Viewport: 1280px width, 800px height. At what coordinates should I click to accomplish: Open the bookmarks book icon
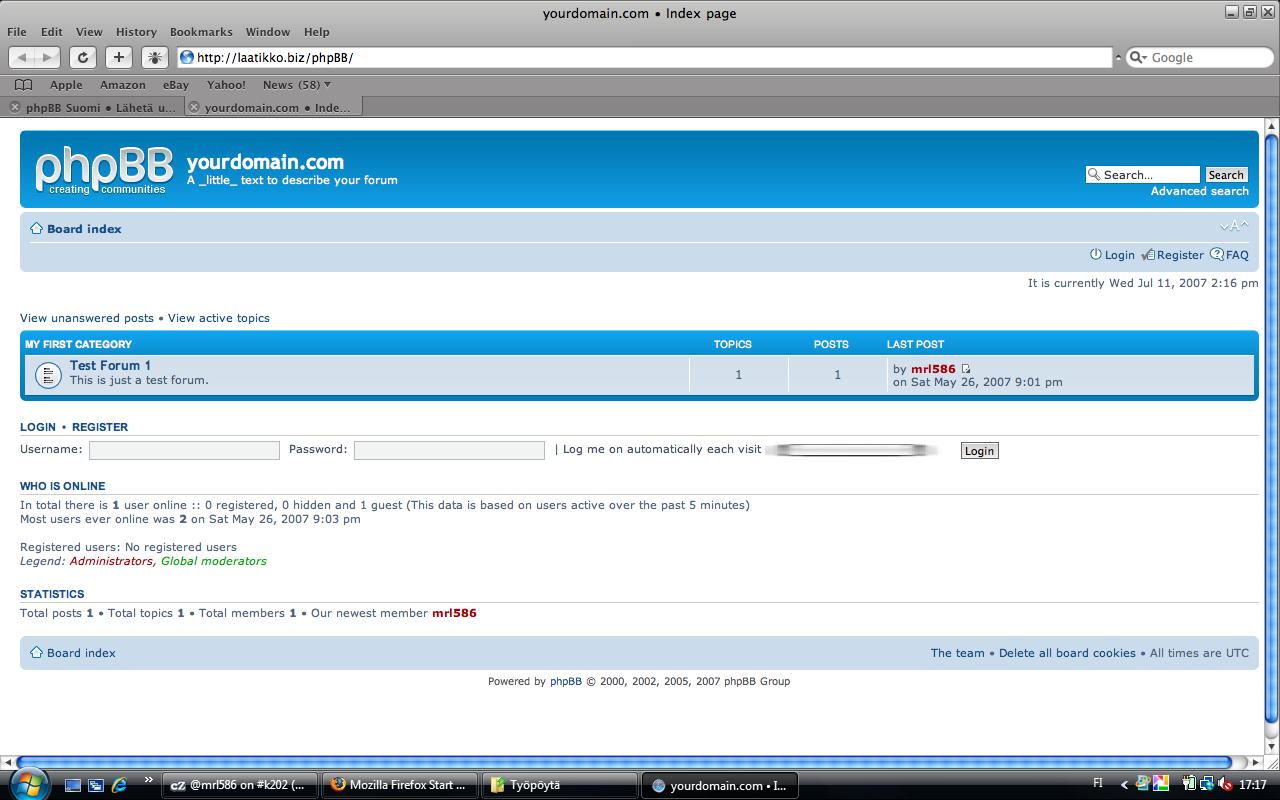pos(24,85)
